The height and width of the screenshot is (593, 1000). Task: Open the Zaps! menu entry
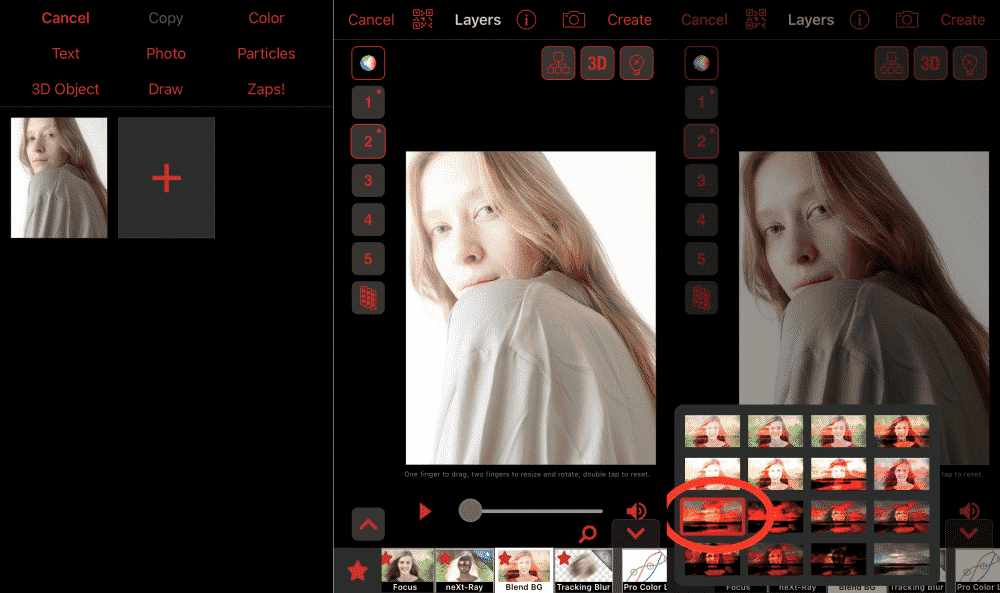[x=266, y=89]
